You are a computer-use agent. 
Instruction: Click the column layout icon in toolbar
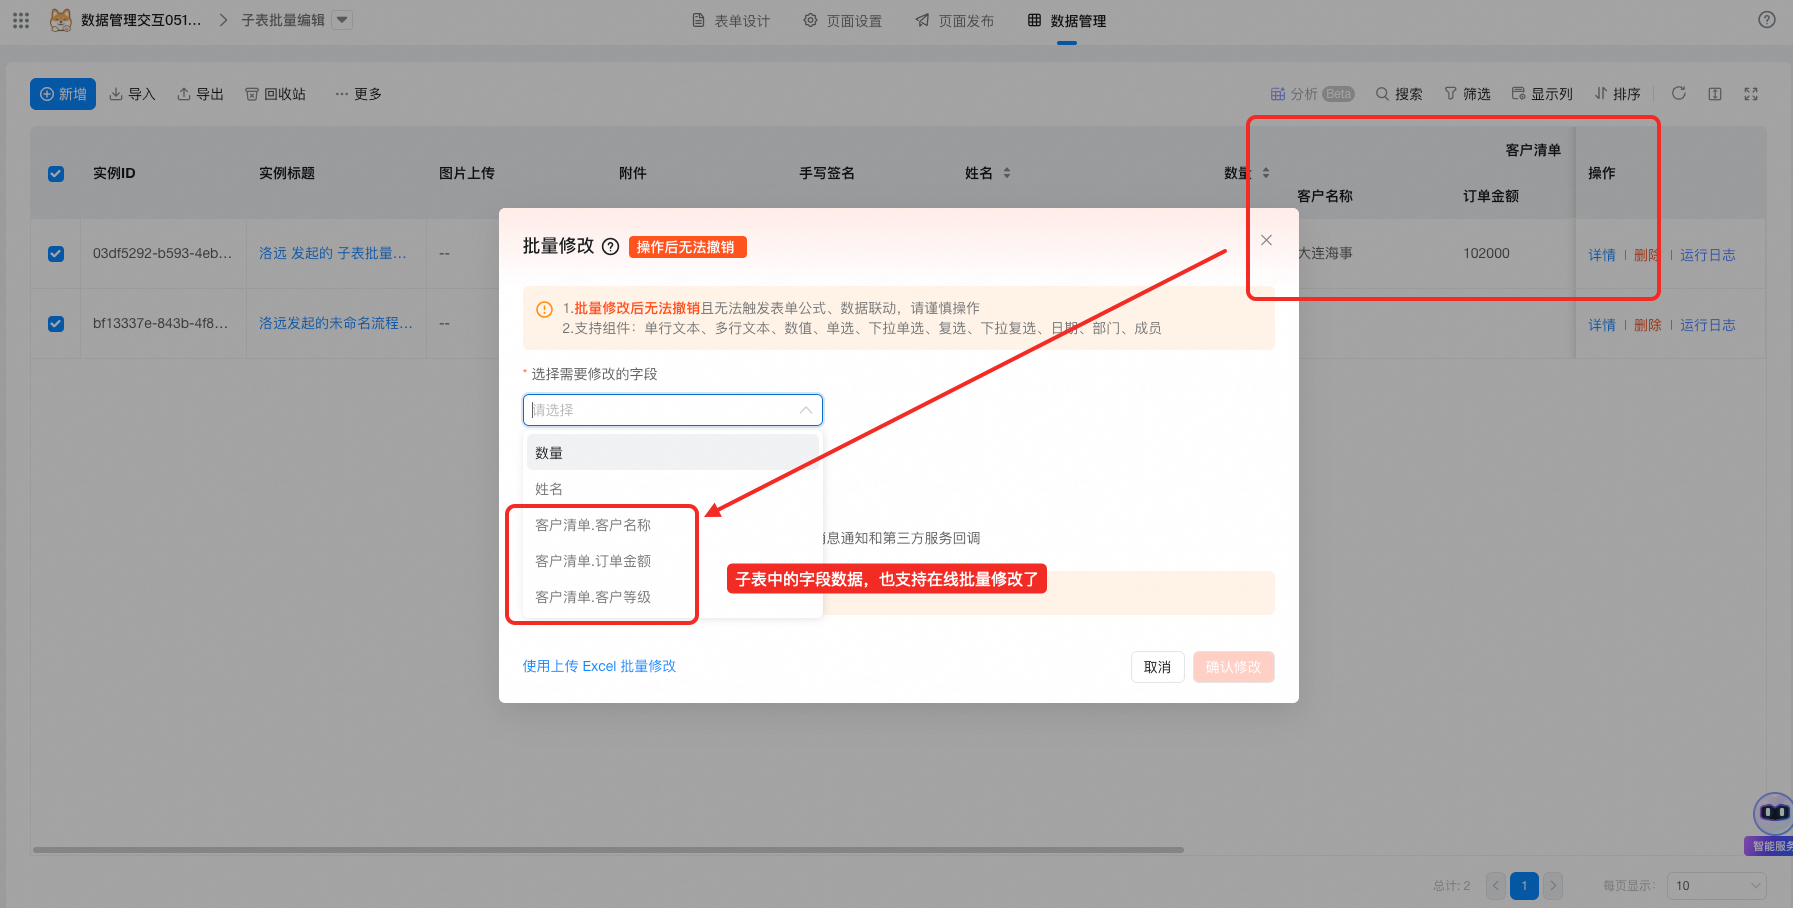[1715, 94]
